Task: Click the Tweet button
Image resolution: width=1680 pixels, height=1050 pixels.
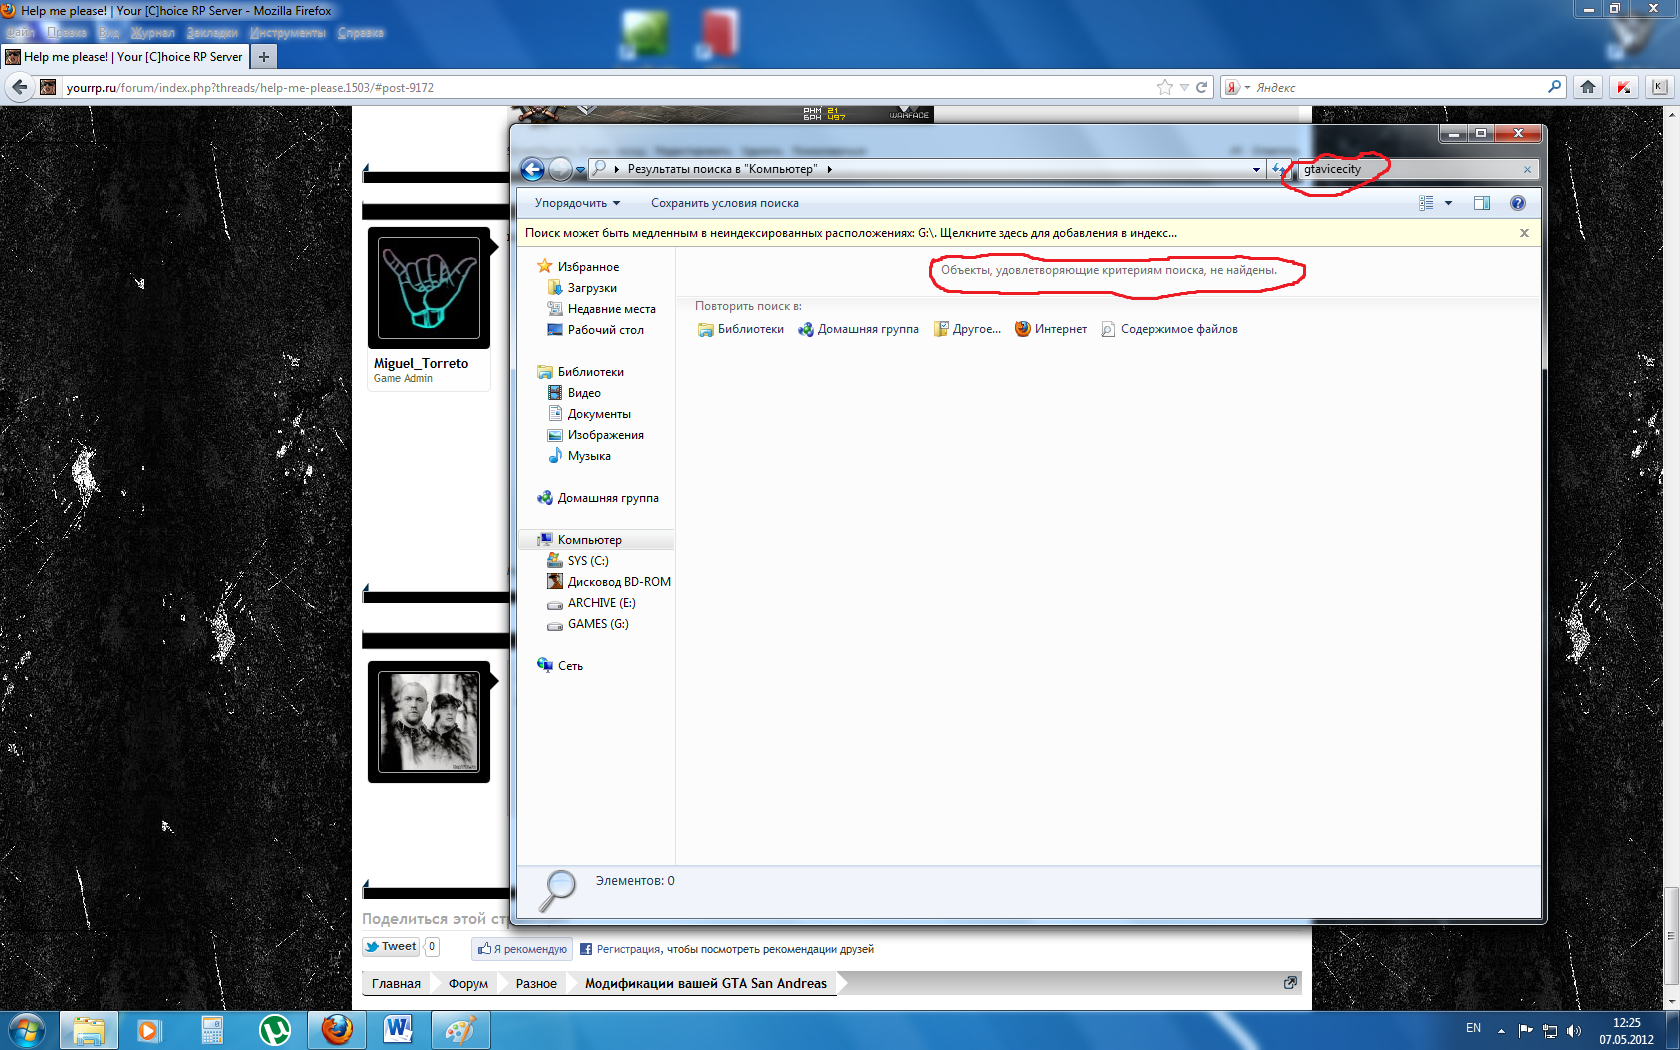Action: coord(391,947)
